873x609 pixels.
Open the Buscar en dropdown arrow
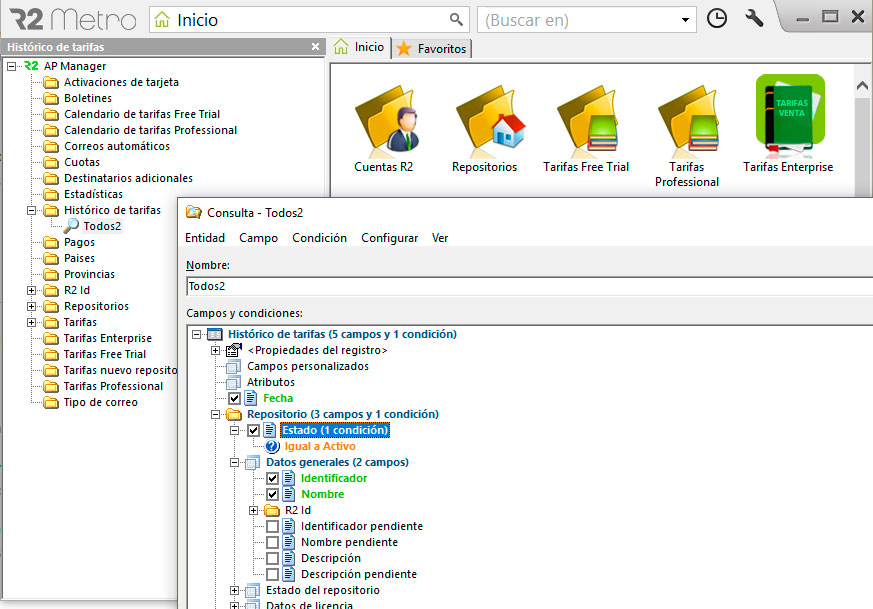tap(685, 20)
